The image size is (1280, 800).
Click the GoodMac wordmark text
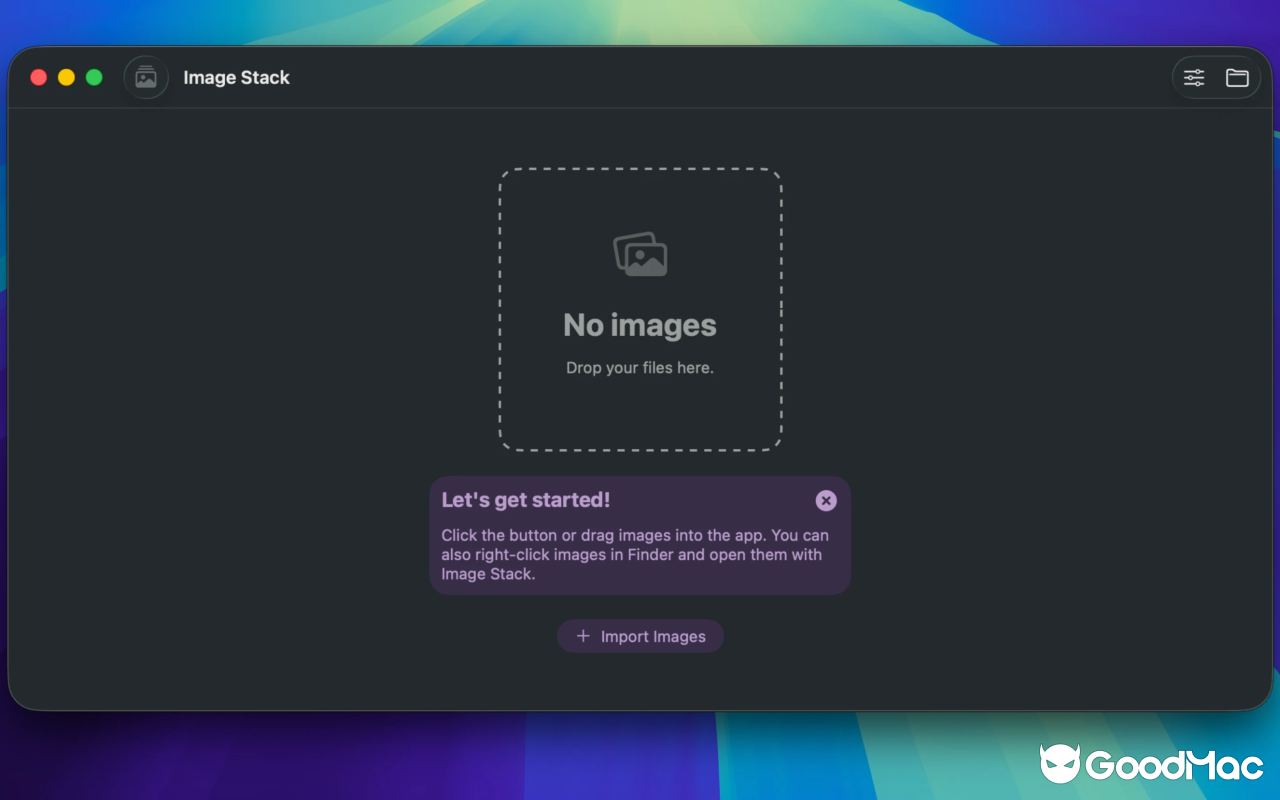tap(1173, 766)
